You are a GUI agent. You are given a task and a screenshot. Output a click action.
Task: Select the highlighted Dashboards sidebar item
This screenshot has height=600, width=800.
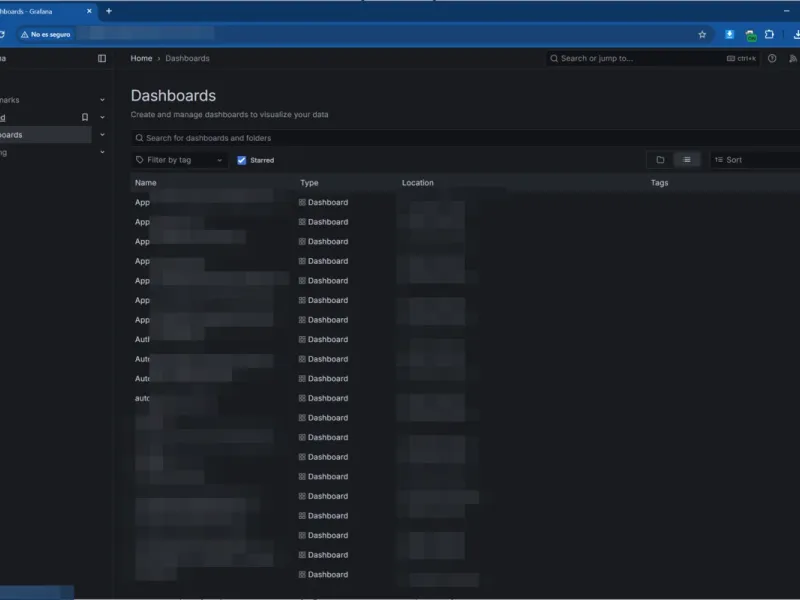[x=45, y=135]
